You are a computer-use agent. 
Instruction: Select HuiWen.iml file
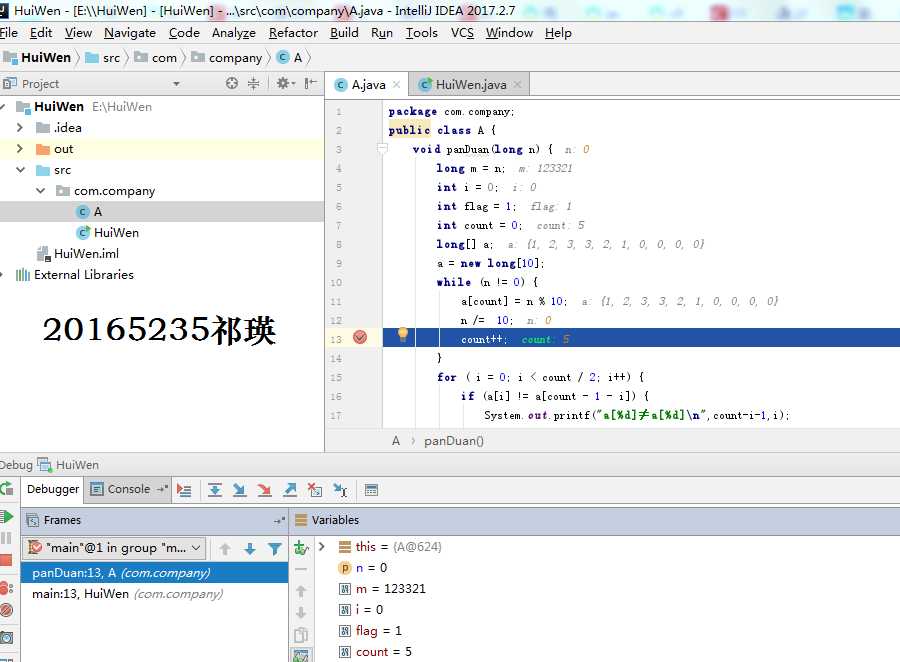pos(78,254)
